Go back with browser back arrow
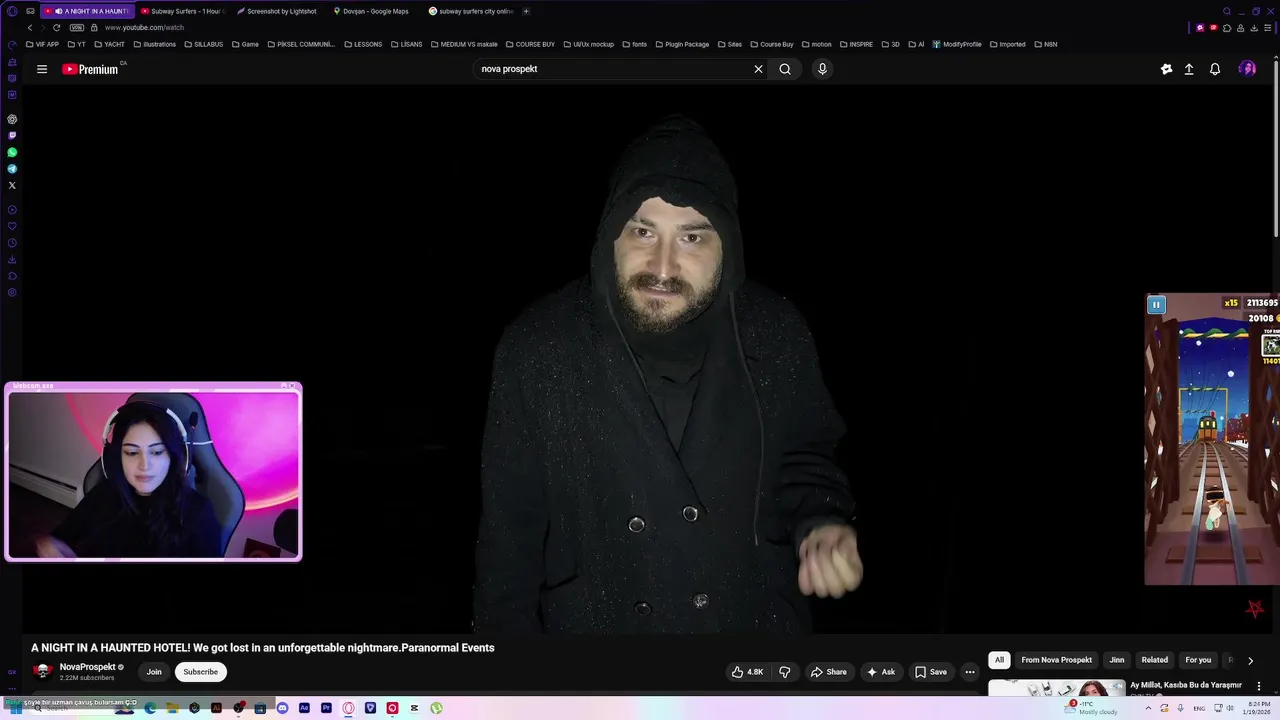The height and width of the screenshot is (720, 1280). [29, 27]
